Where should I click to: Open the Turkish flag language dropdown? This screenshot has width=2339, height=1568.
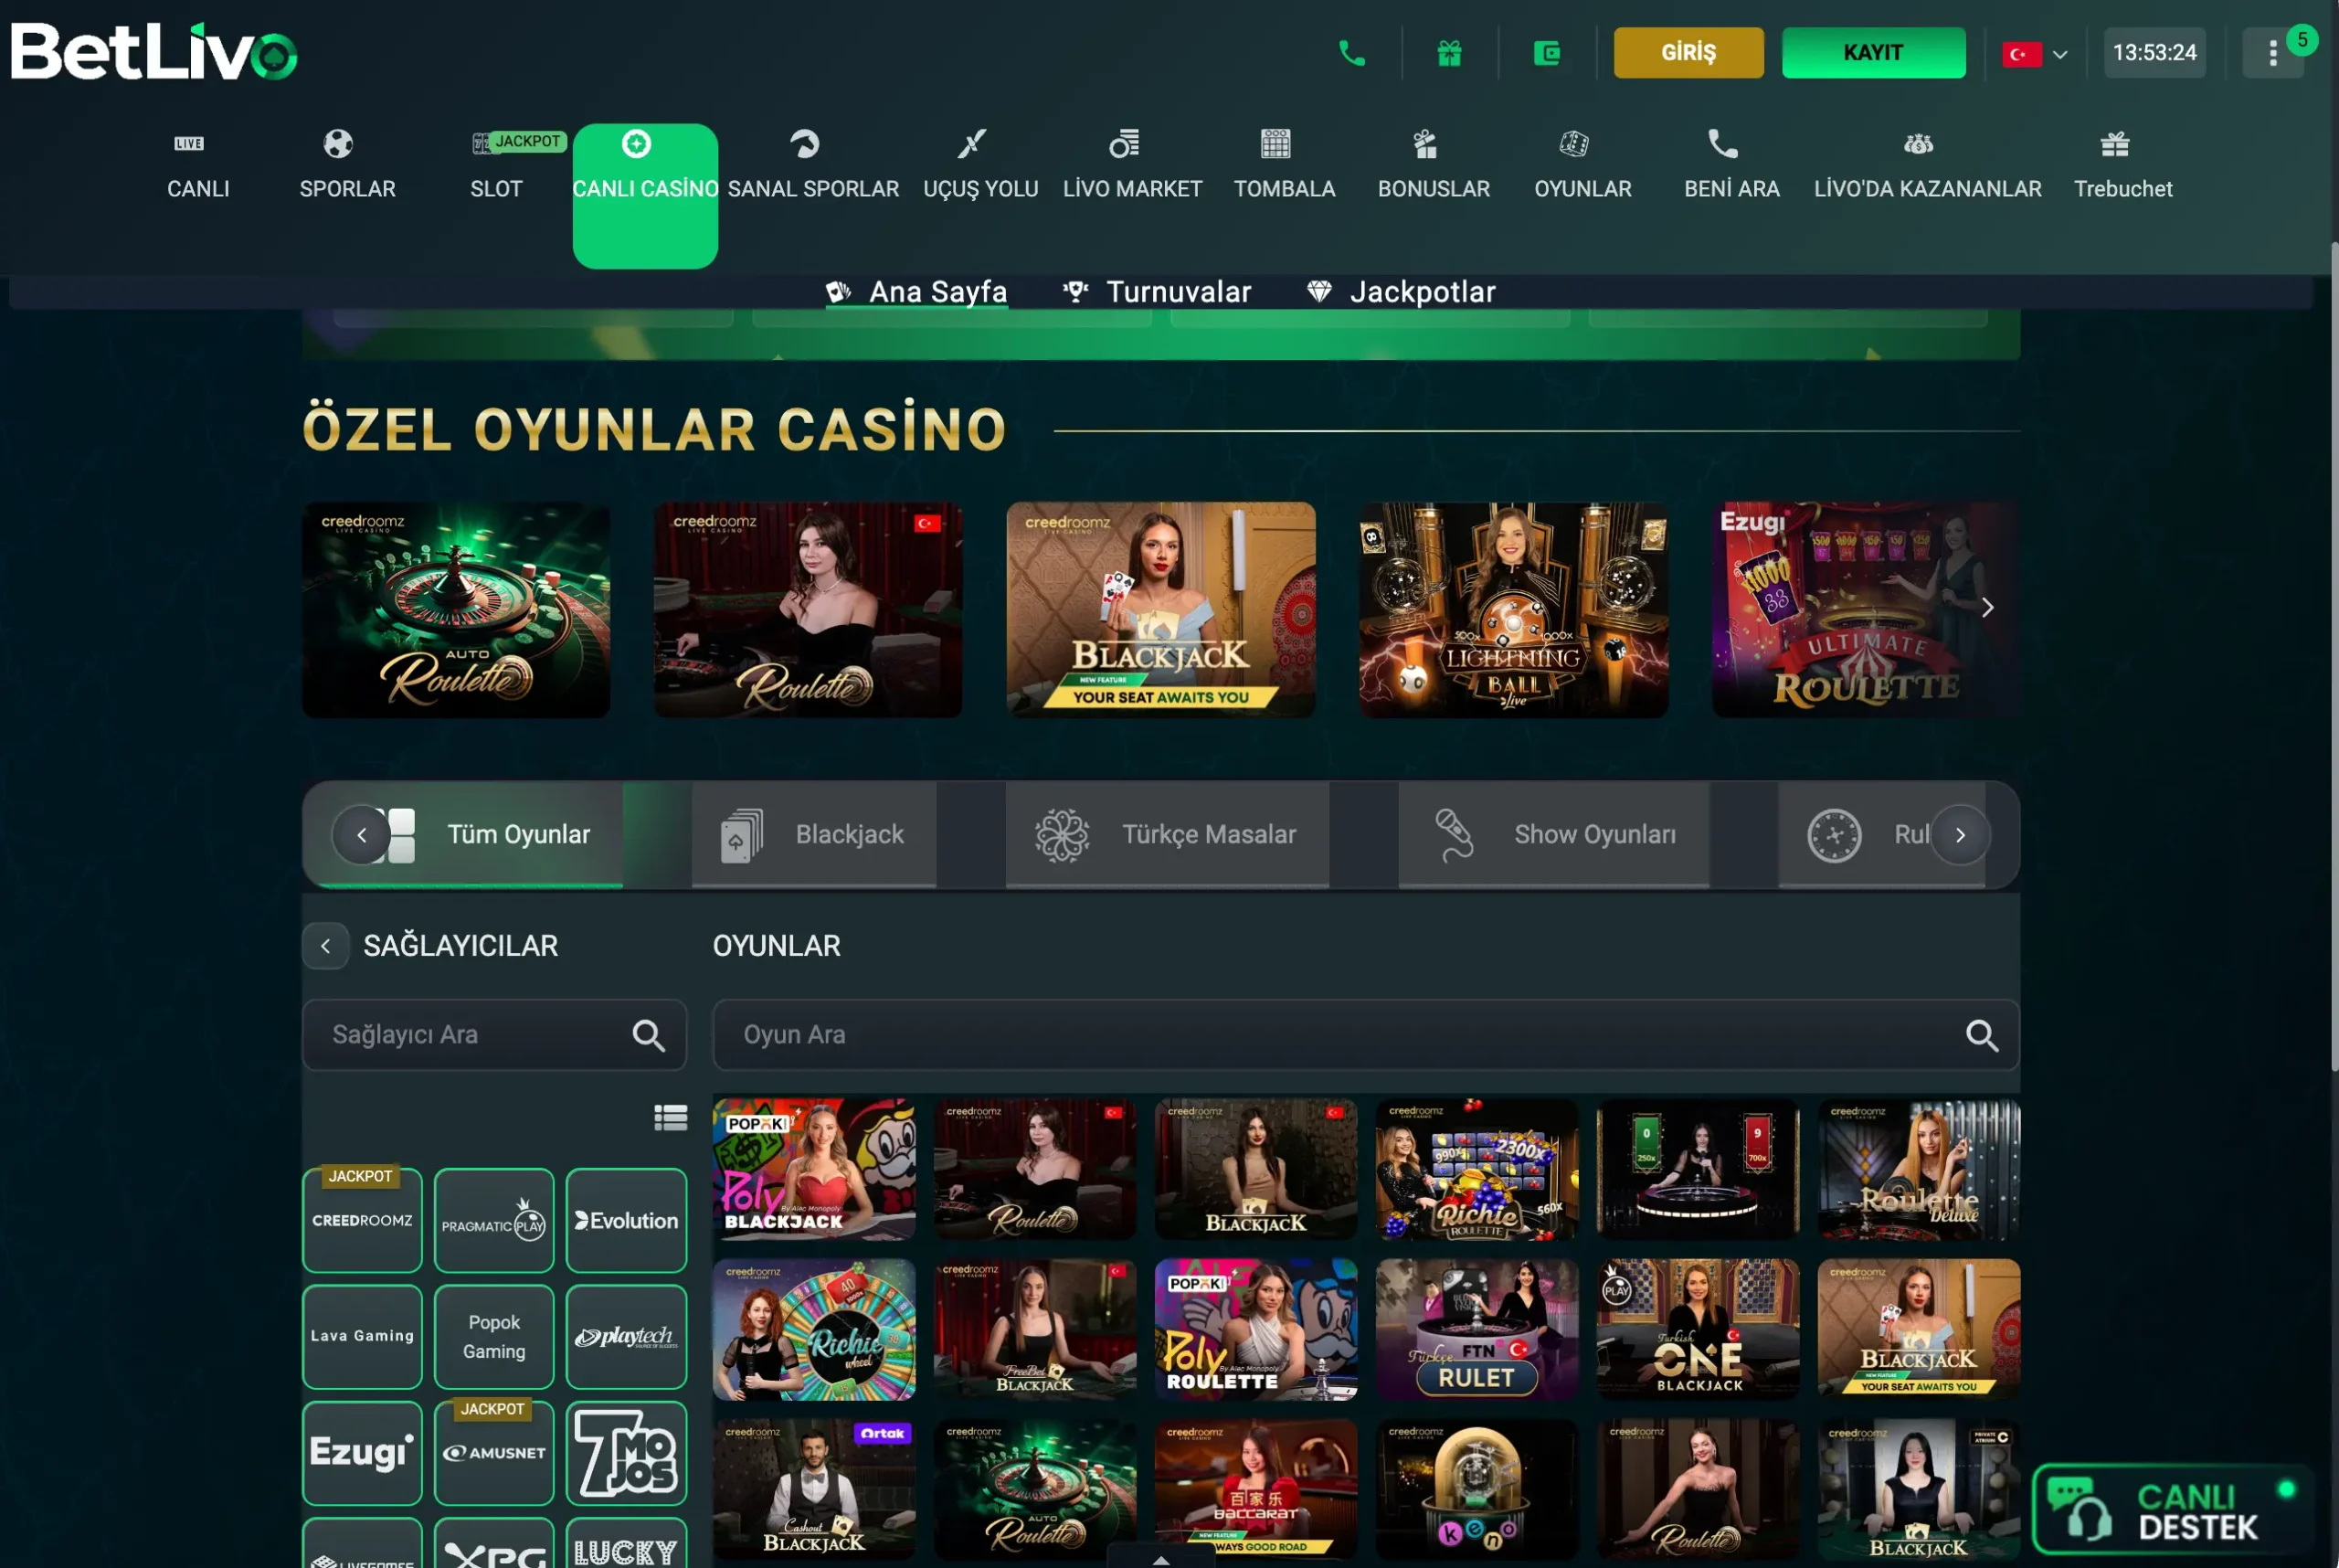(x=2034, y=54)
